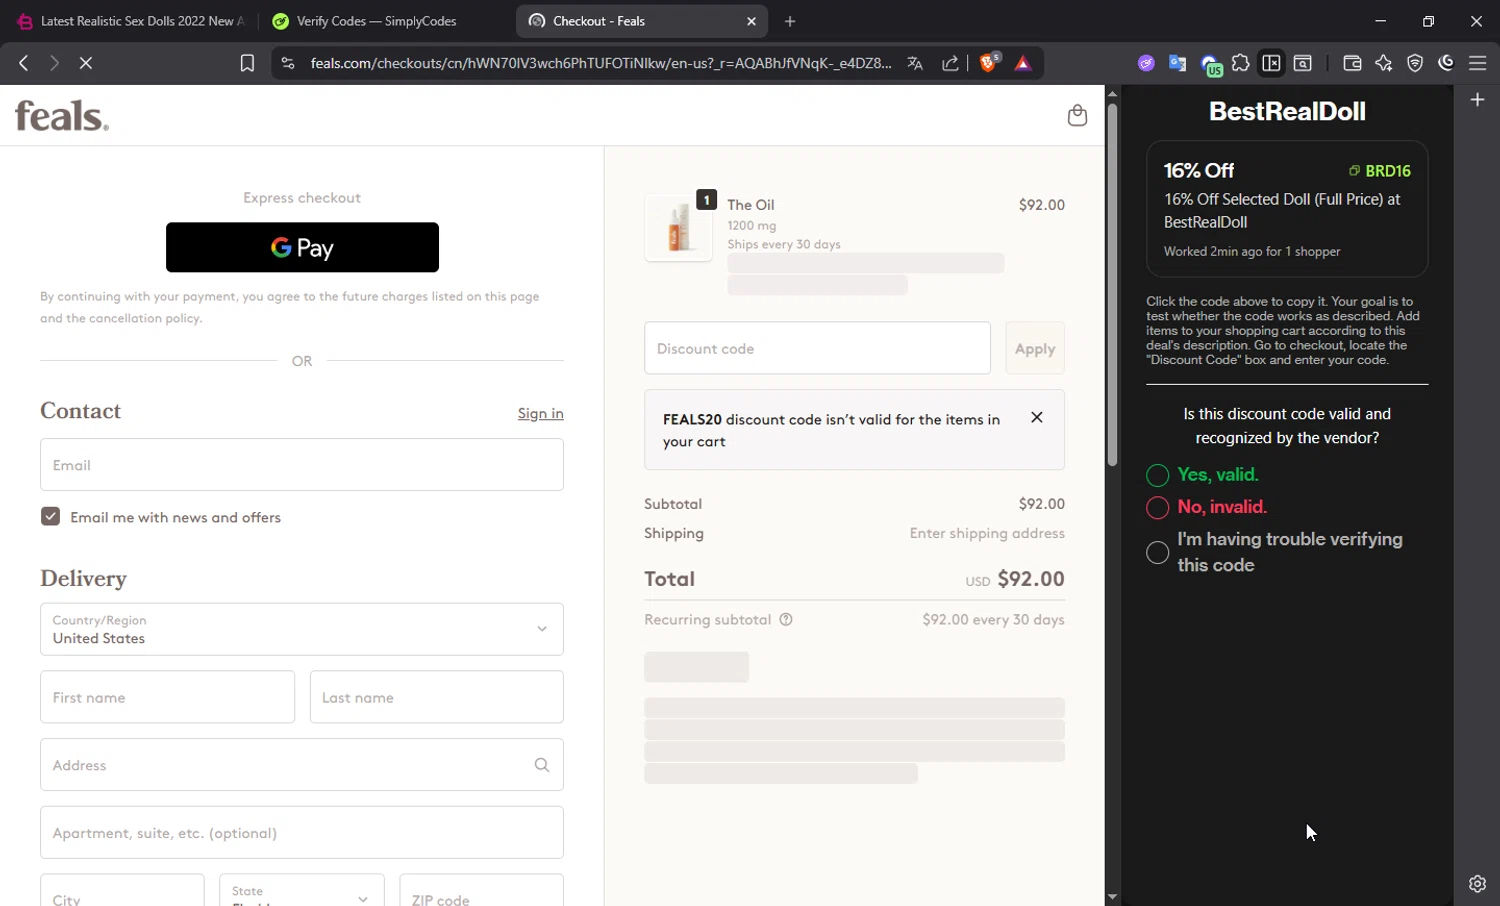Go to the Feals logo homepage
The height and width of the screenshot is (906, 1500).
pyautogui.click(x=62, y=116)
